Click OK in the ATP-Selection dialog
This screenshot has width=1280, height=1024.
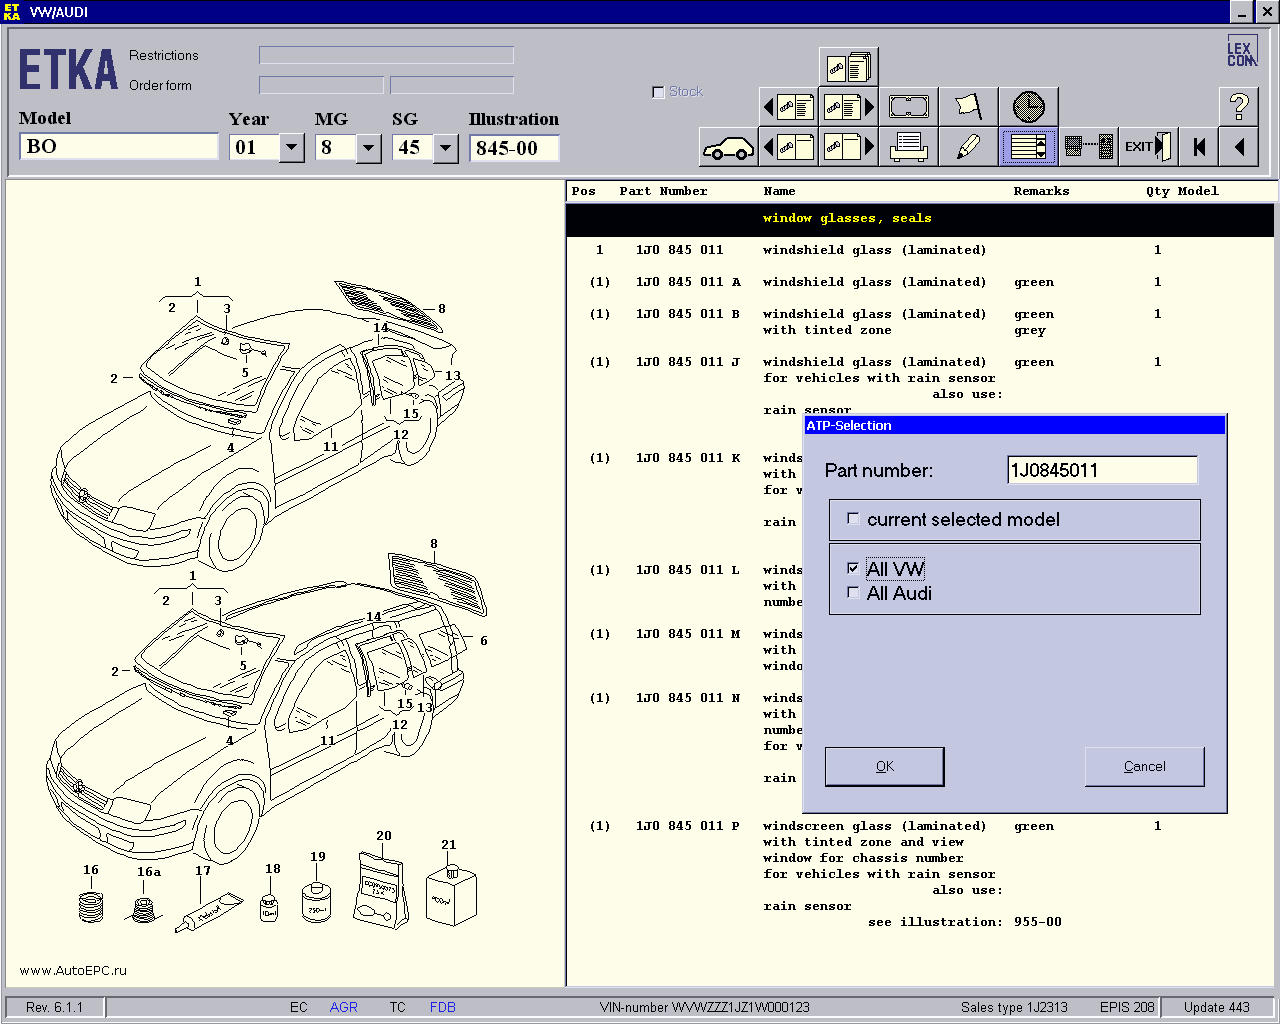tap(885, 766)
